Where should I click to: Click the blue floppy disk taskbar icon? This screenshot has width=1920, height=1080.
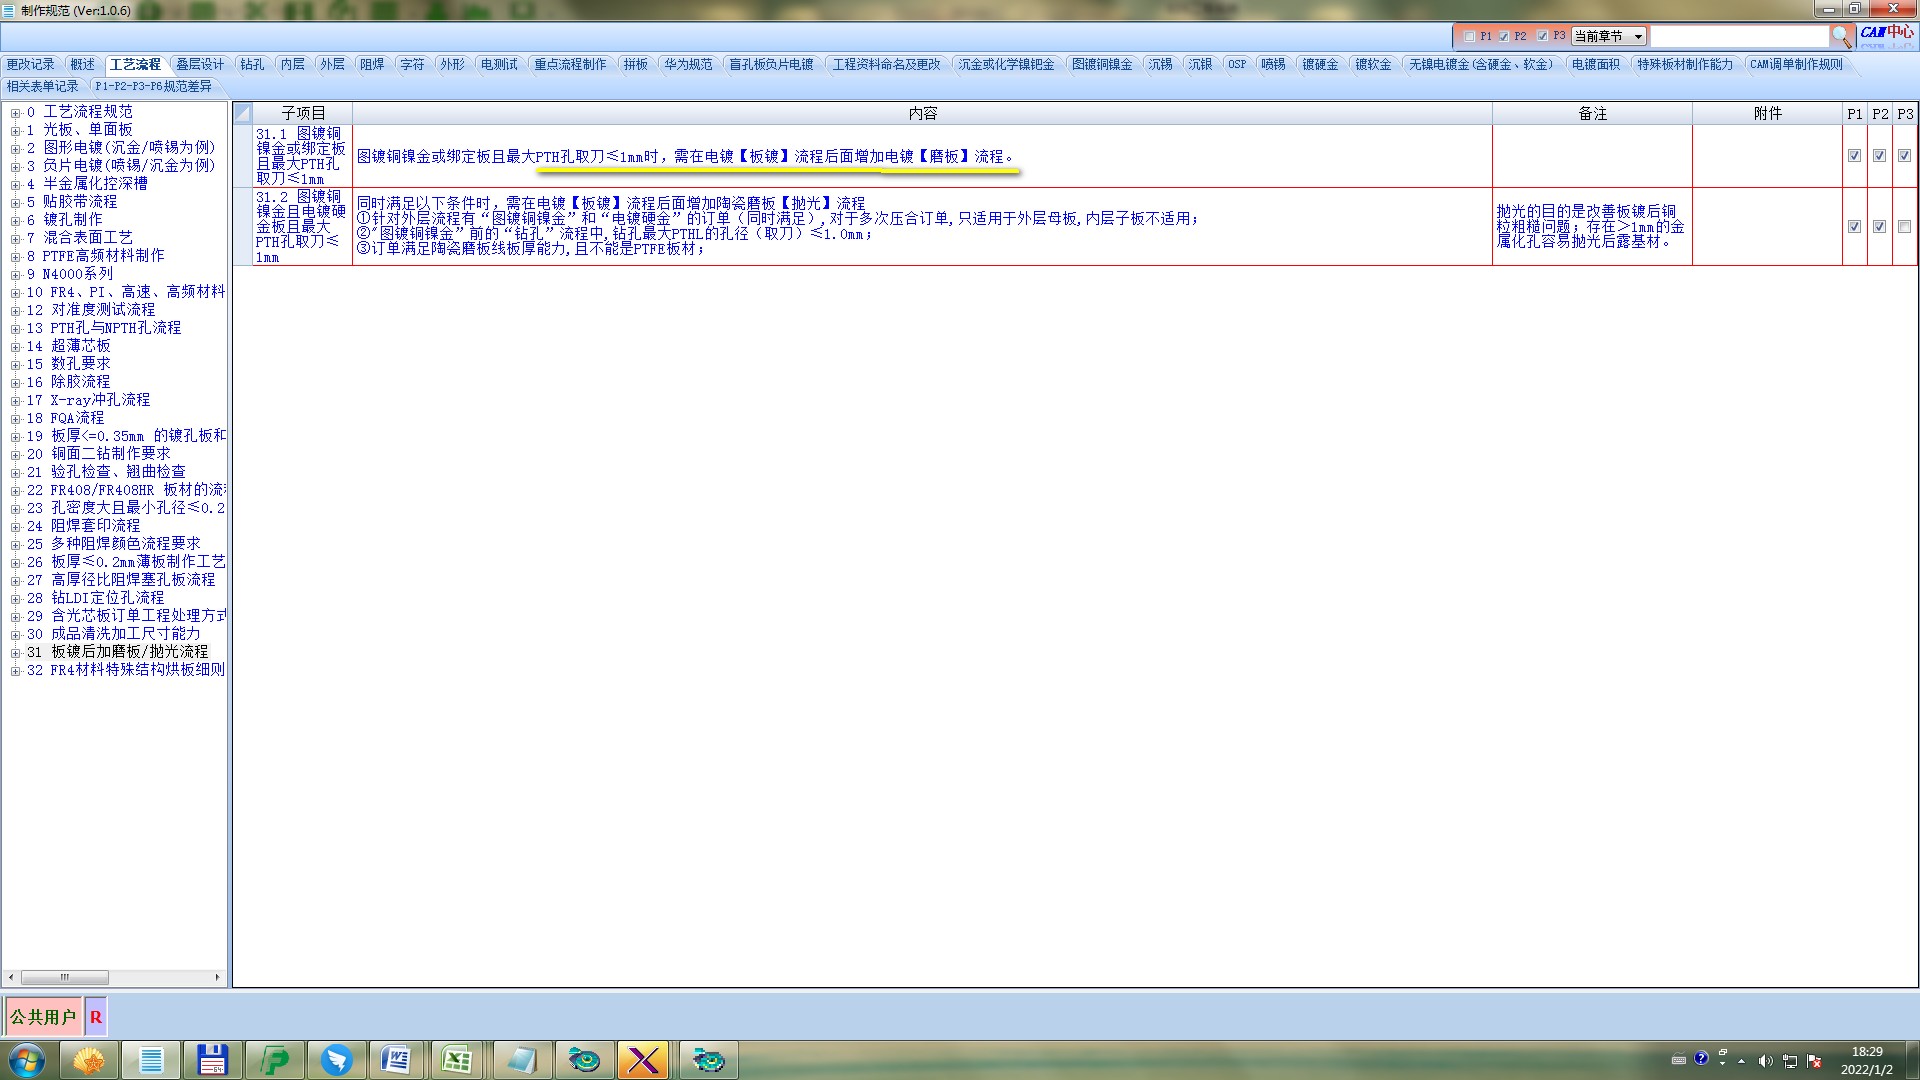pyautogui.click(x=212, y=1060)
